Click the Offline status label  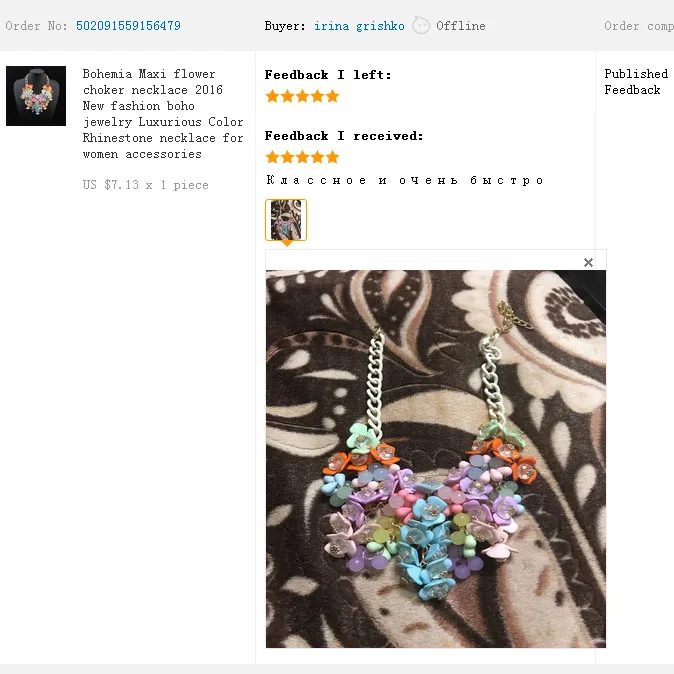[x=461, y=26]
